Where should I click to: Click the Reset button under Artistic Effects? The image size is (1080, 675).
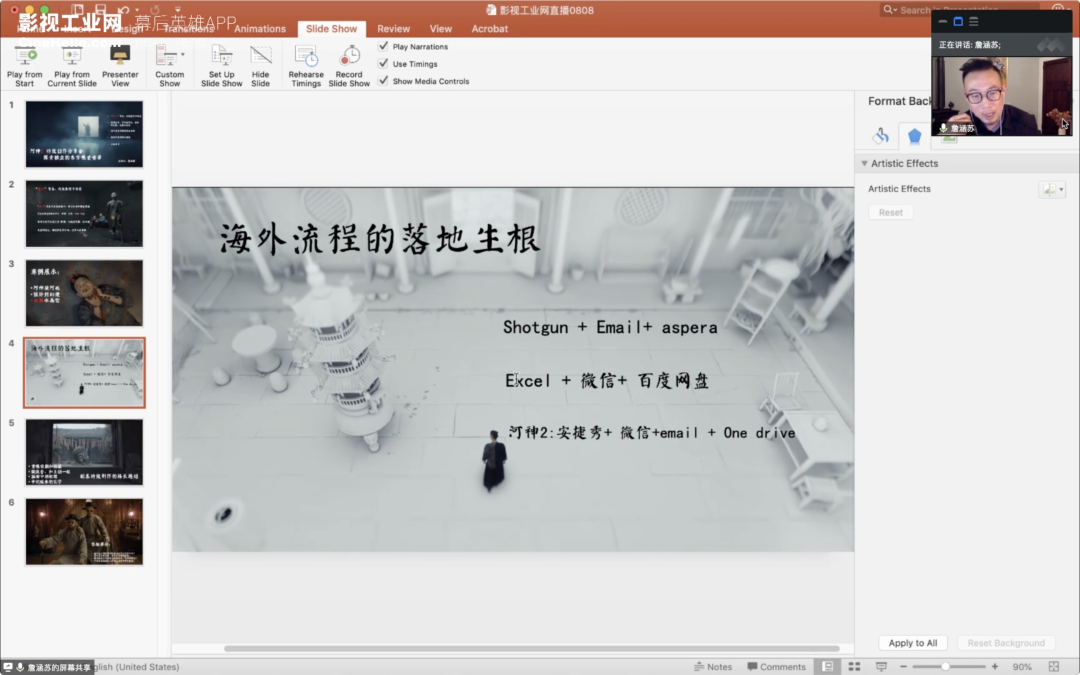(x=891, y=212)
